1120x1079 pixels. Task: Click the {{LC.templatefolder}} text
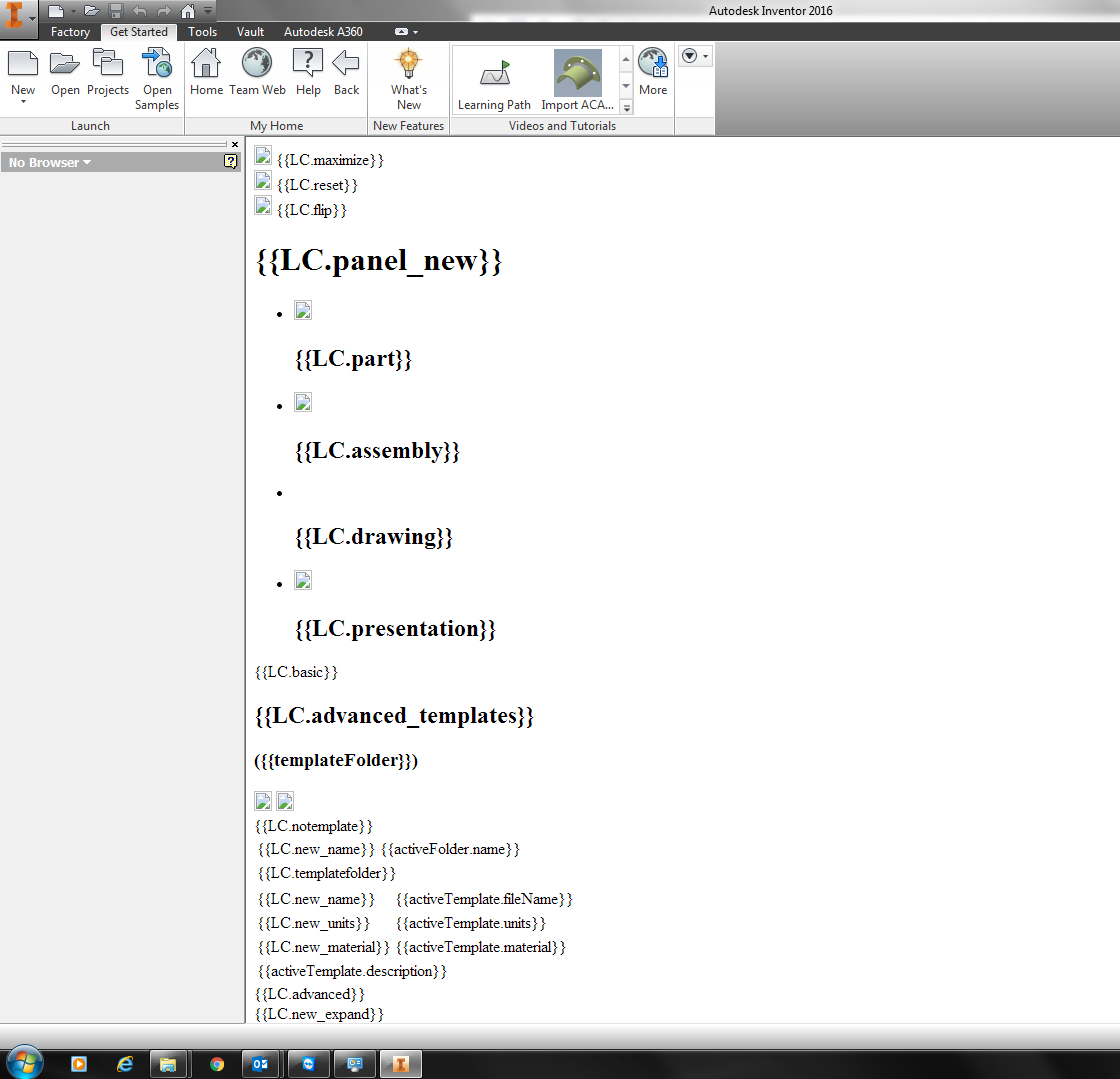click(326, 873)
